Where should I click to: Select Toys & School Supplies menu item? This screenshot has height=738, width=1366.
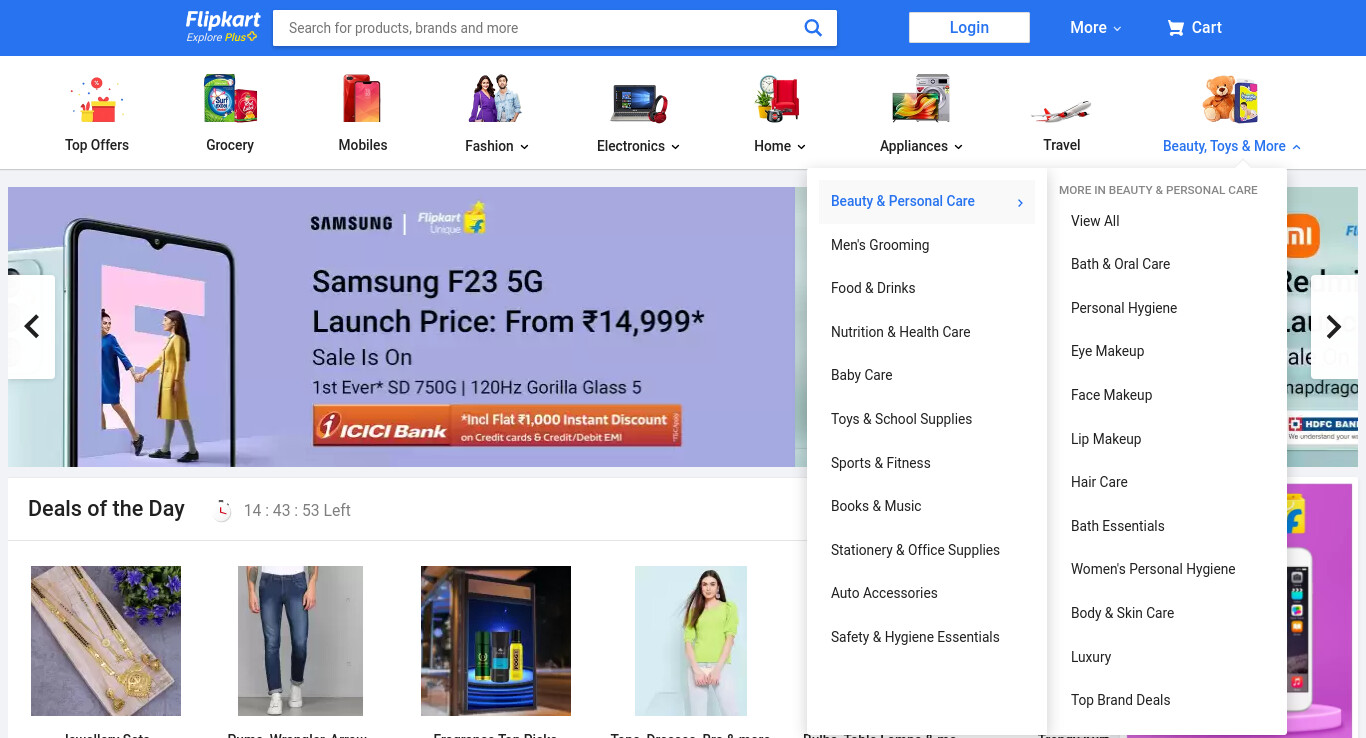click(x=902, y=419)
